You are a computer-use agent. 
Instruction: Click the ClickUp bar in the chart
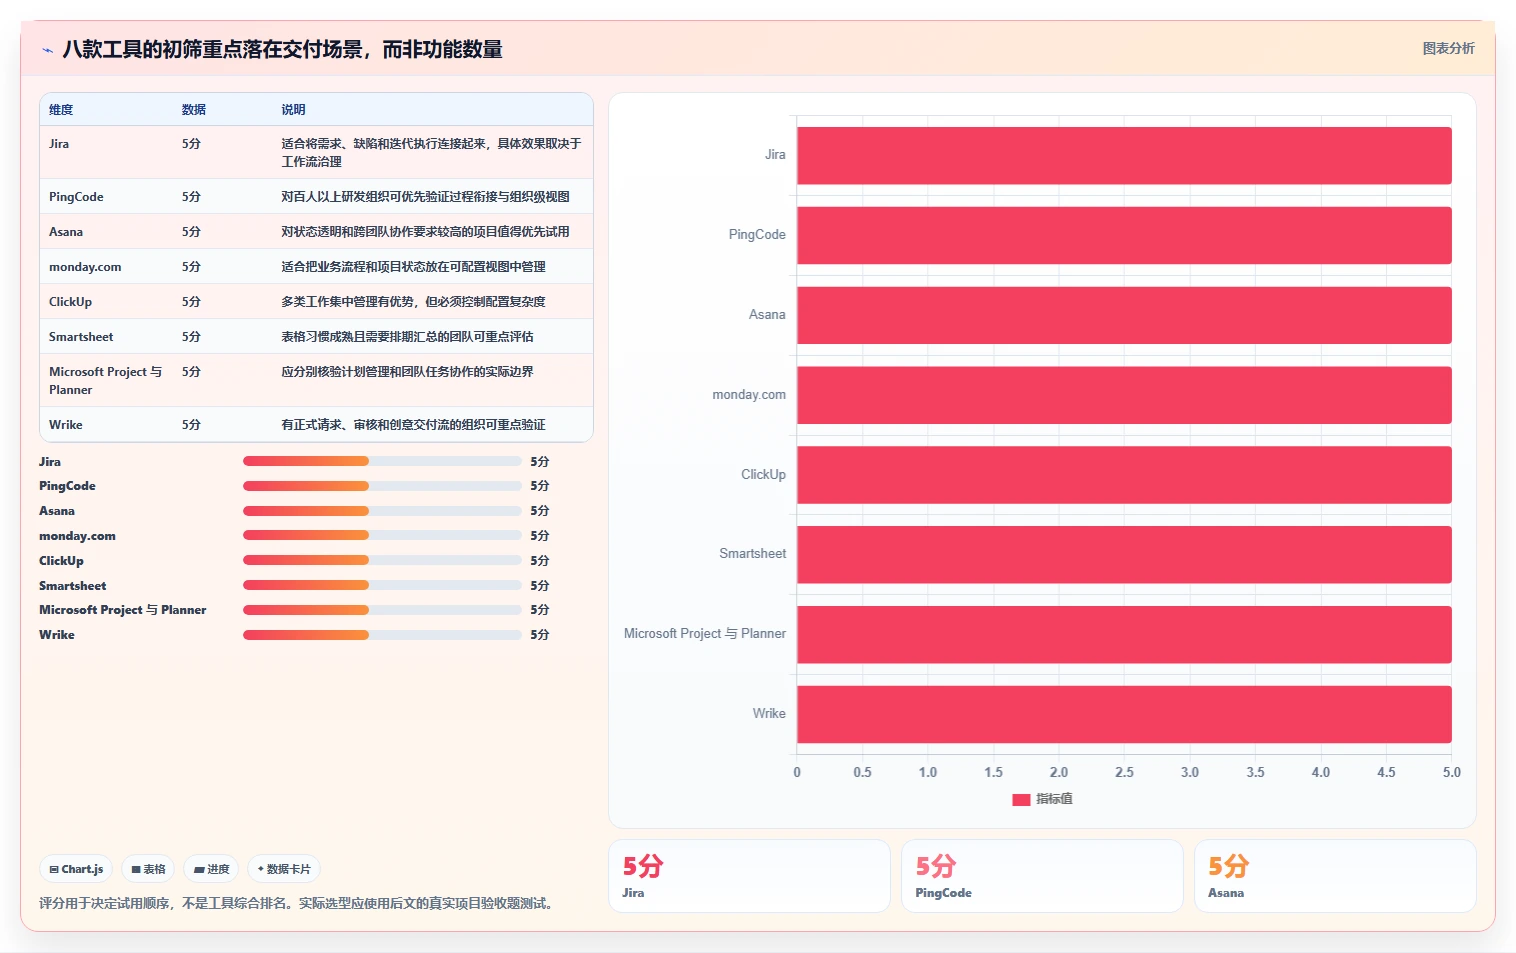pos(1124,475)
